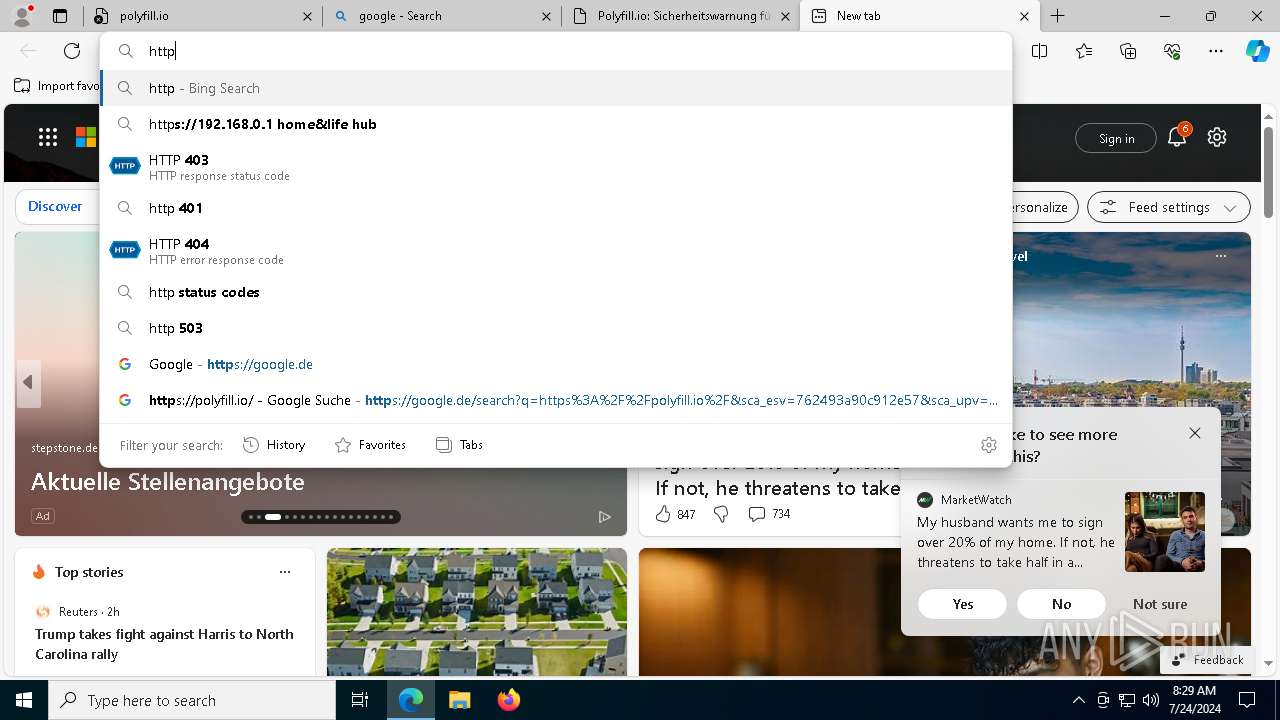Open notifications bell with badge
The width and height of the screenshot is (1280, 720).
tap(1177, 137)
